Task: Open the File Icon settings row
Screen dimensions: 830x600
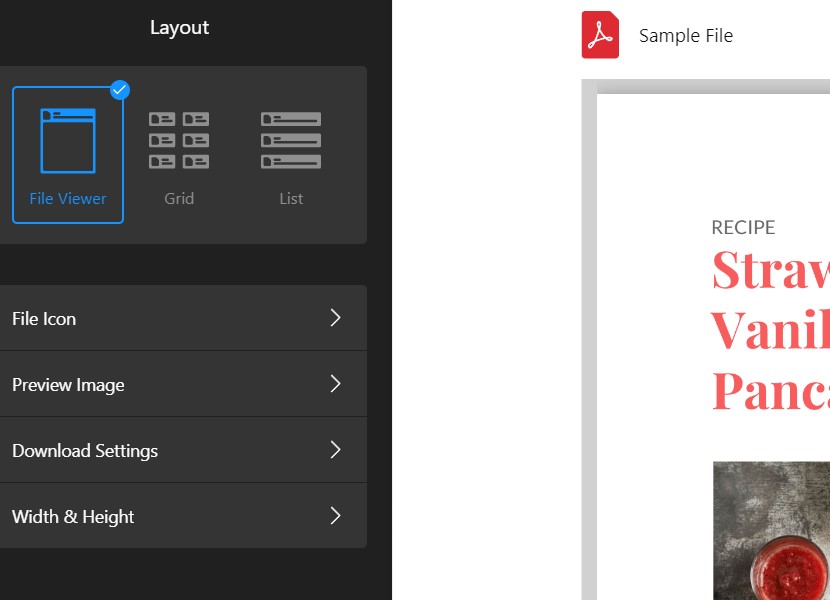Action: (150, 318)
